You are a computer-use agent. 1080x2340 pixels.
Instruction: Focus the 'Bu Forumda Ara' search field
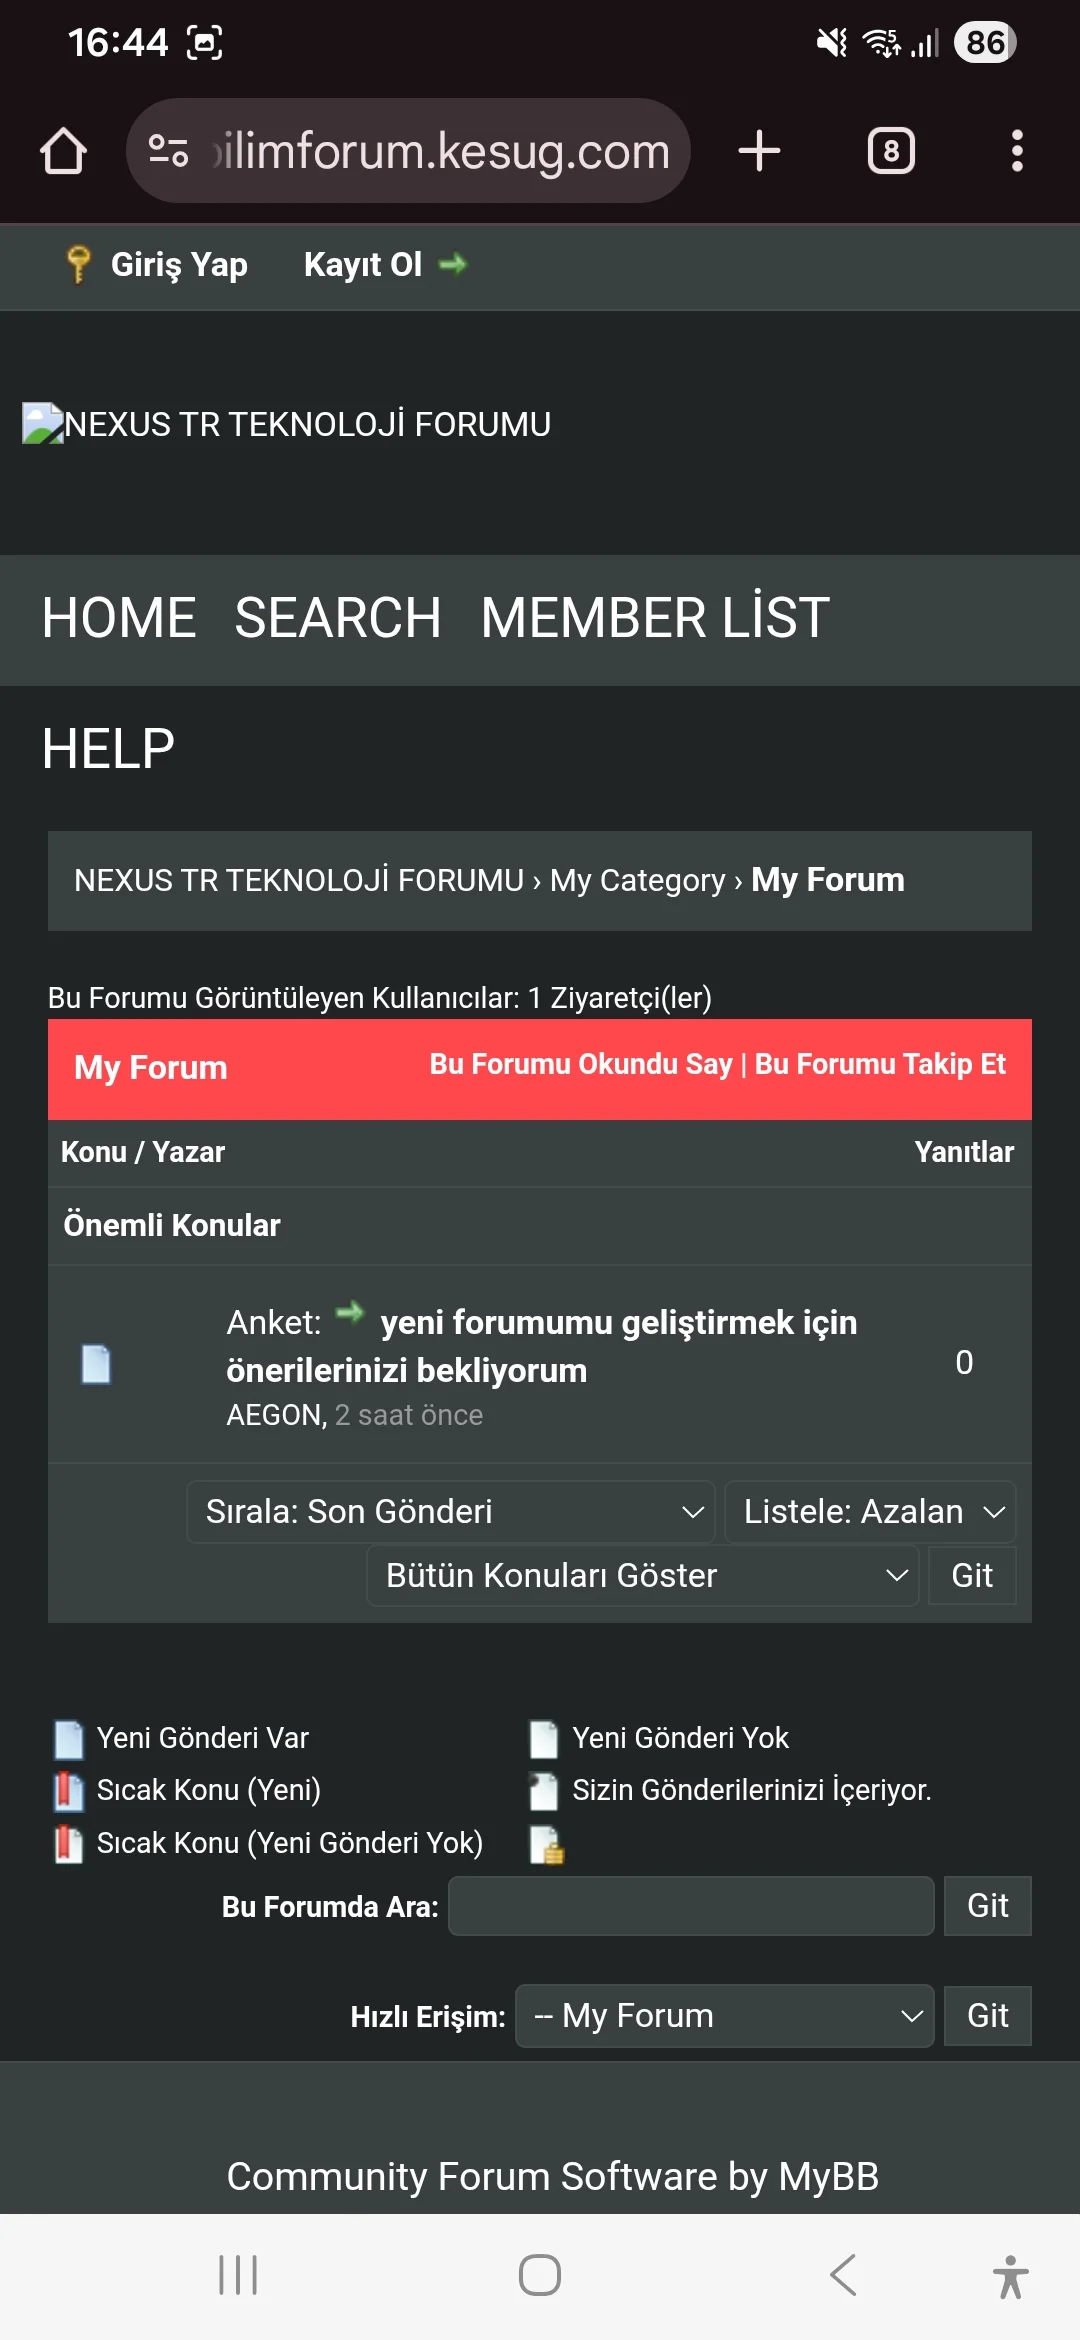[x=691, y=1906]
